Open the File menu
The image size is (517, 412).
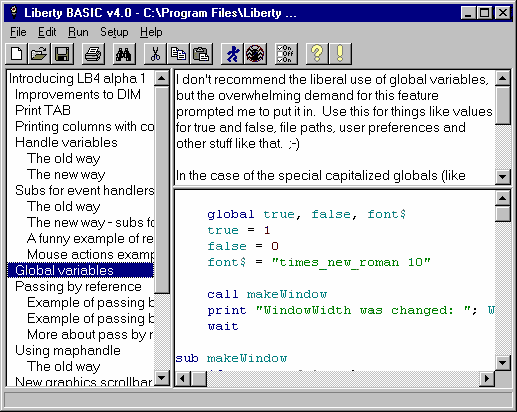pyautogui.click(x=18, y=32)
